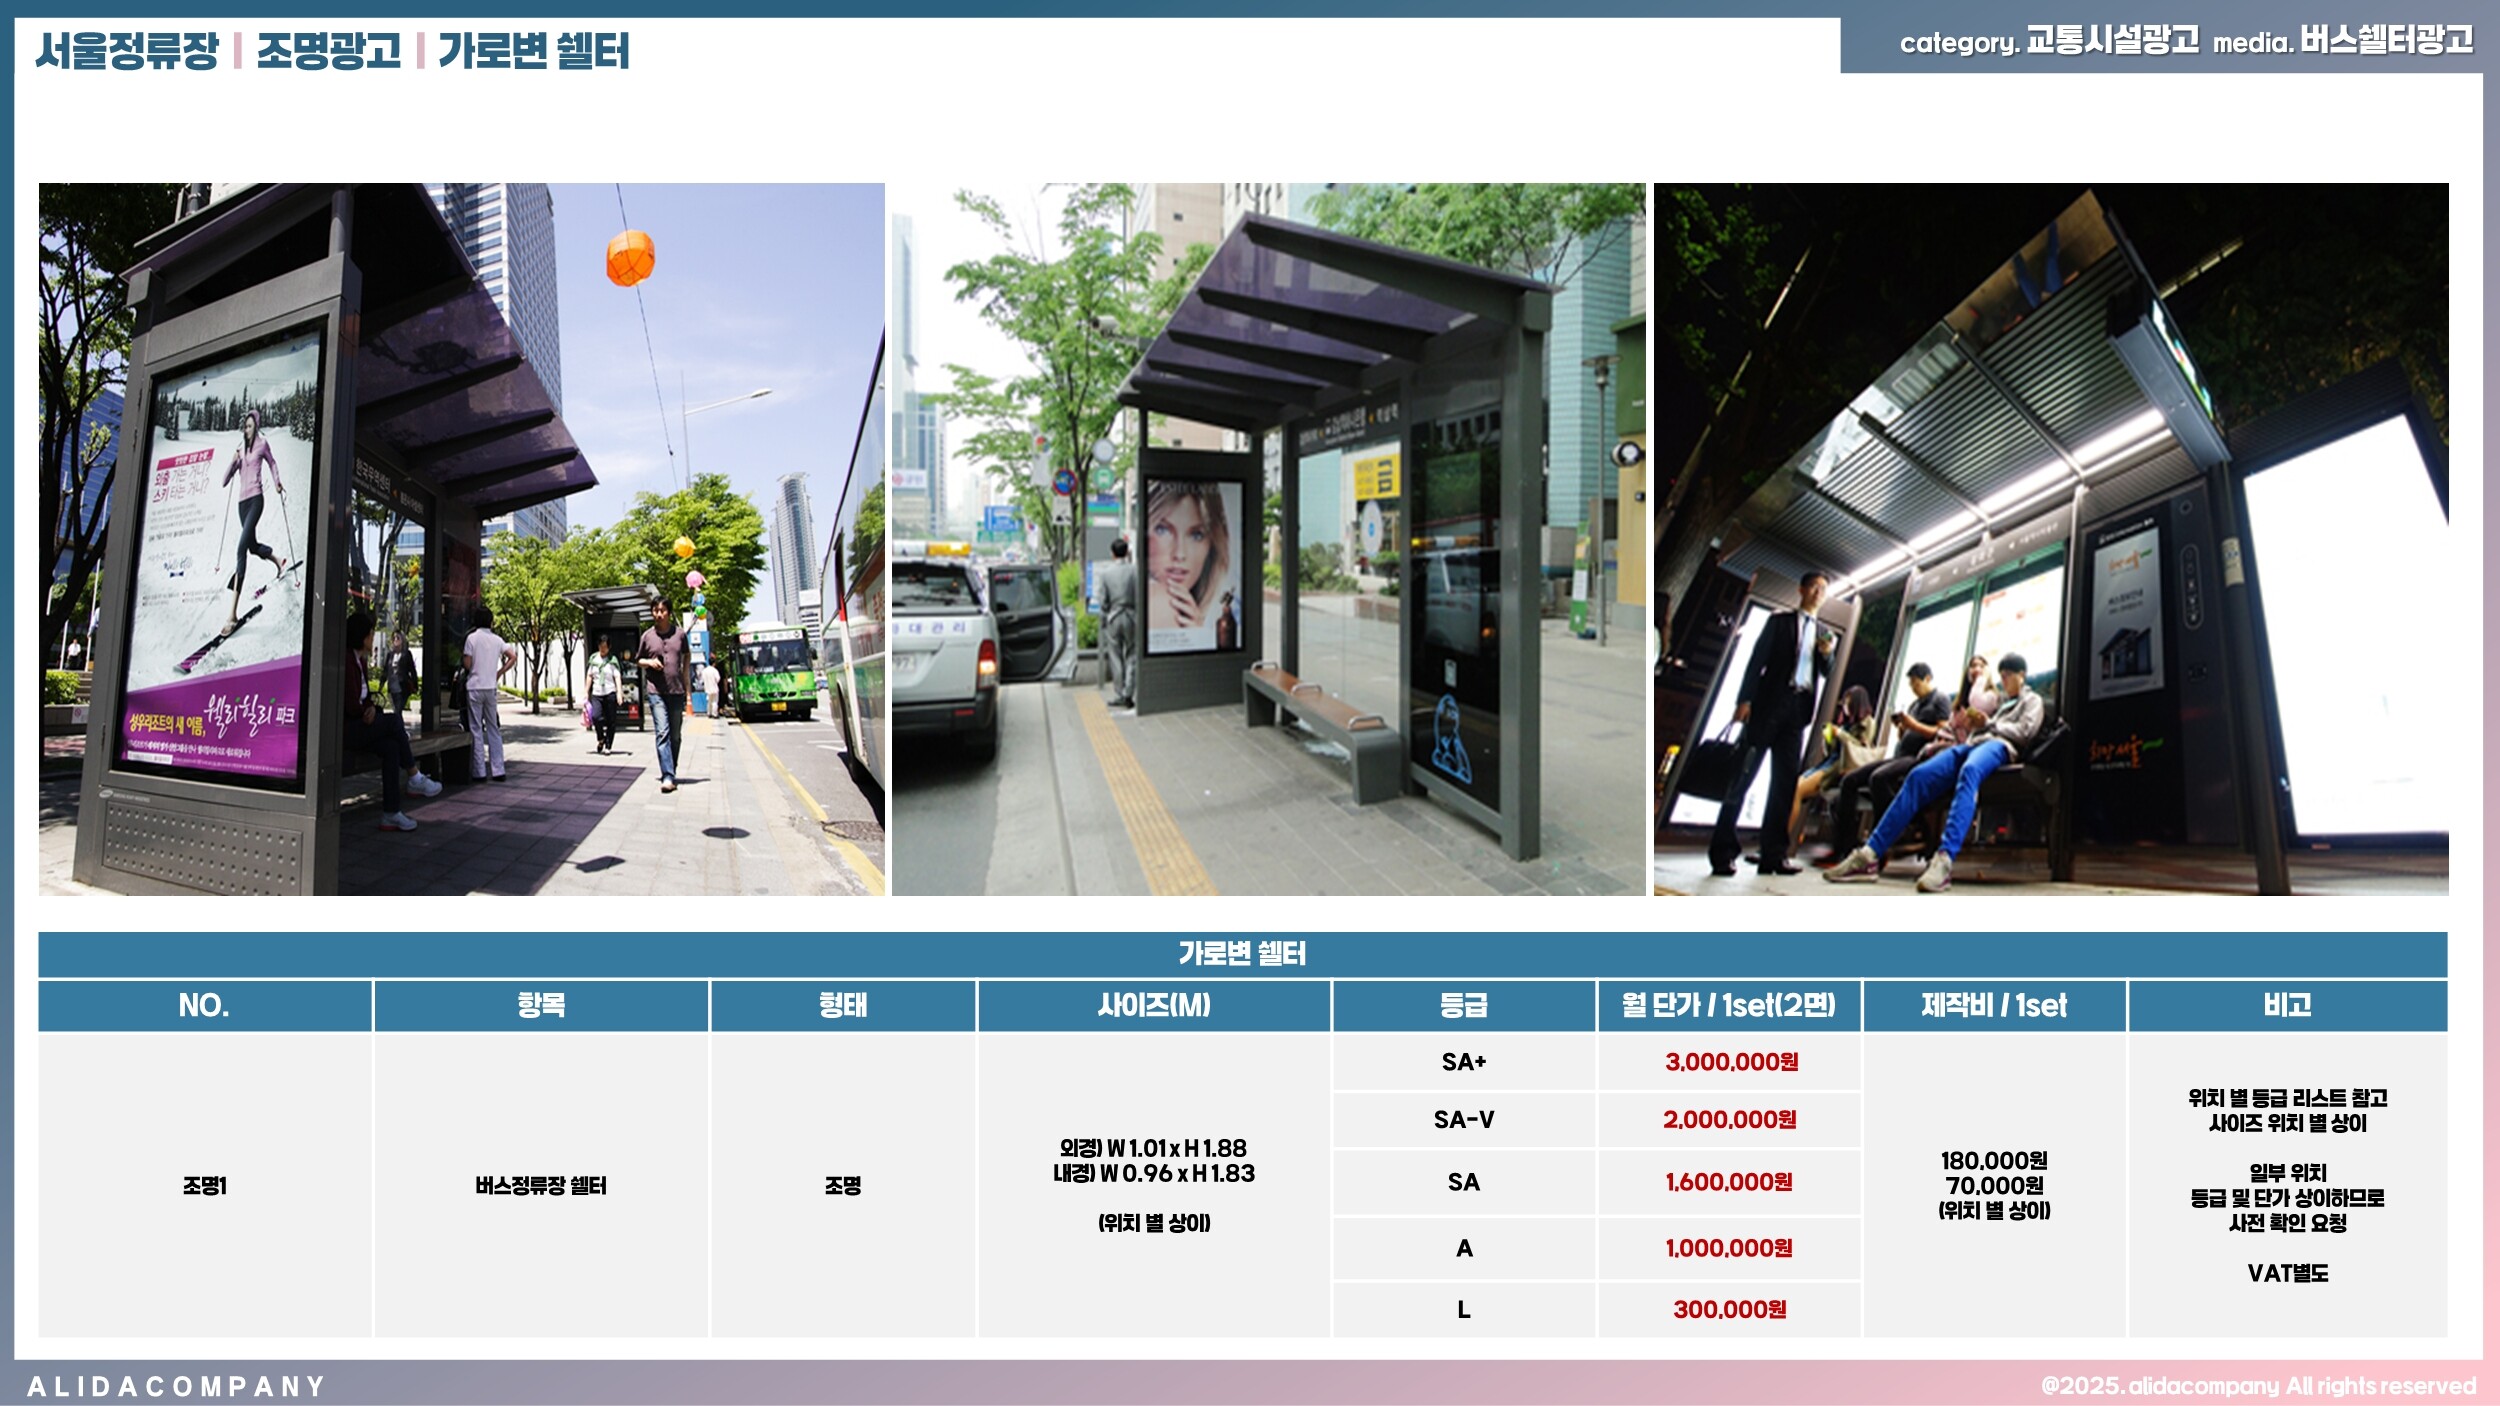The height and width of the screenshot is (1406, 2500).
Task: Click the daytime ski ad shelter photo
Action: pyautogui.click(x=461, y=538)
